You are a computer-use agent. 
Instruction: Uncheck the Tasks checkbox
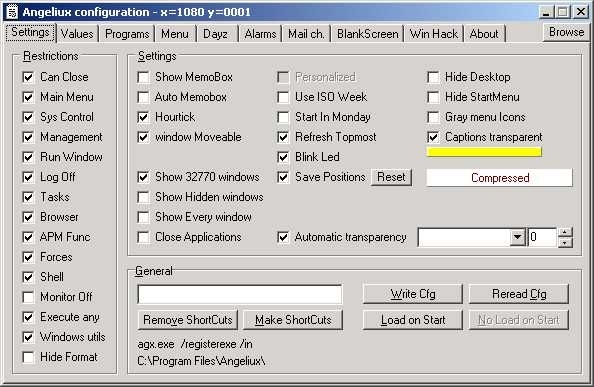[28, 197]
